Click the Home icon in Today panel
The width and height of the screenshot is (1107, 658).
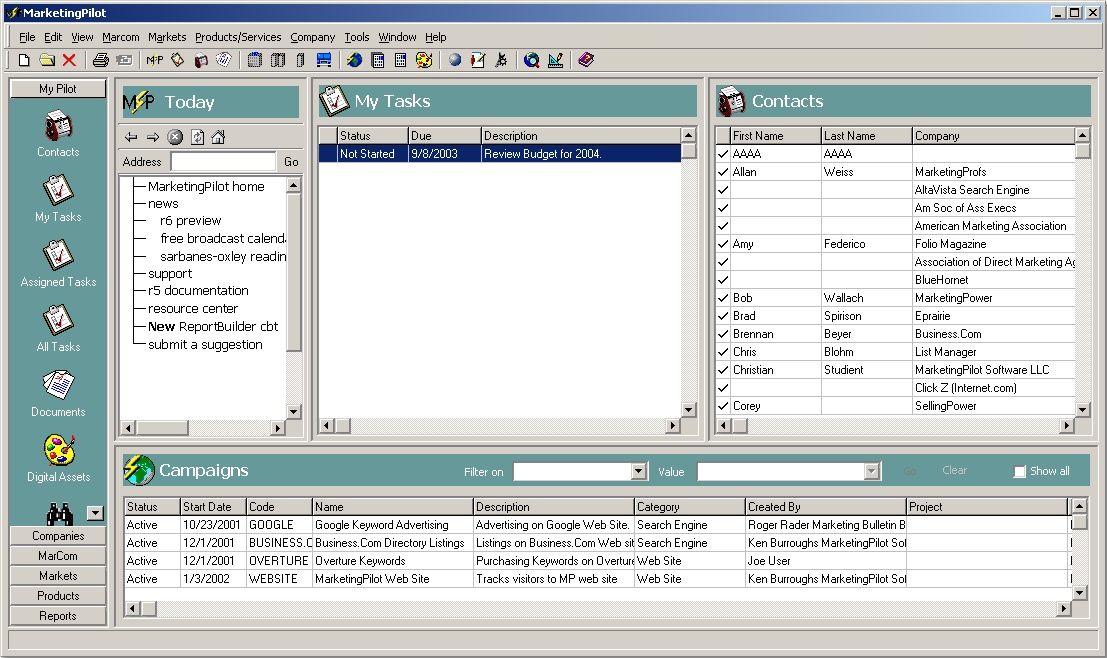(219, 137)
